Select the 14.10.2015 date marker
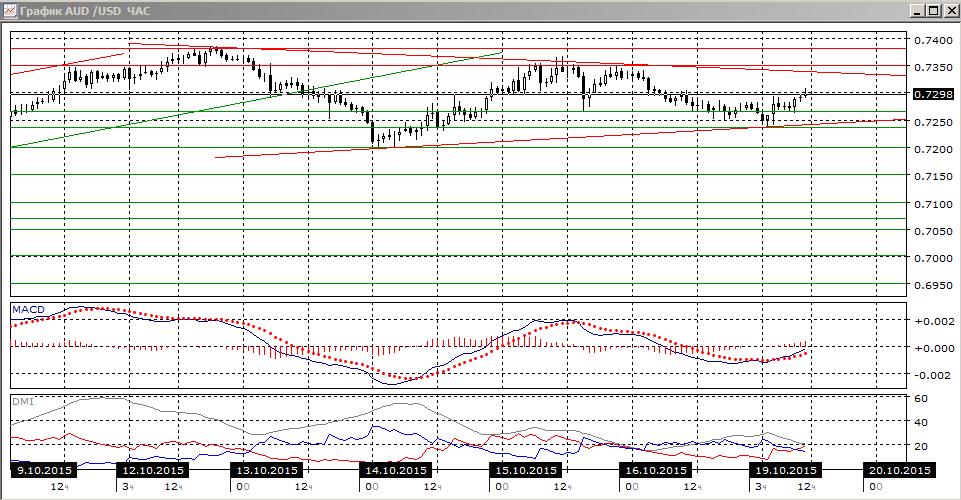Viewport: 961px width, 500px height. tap(396, 470)
